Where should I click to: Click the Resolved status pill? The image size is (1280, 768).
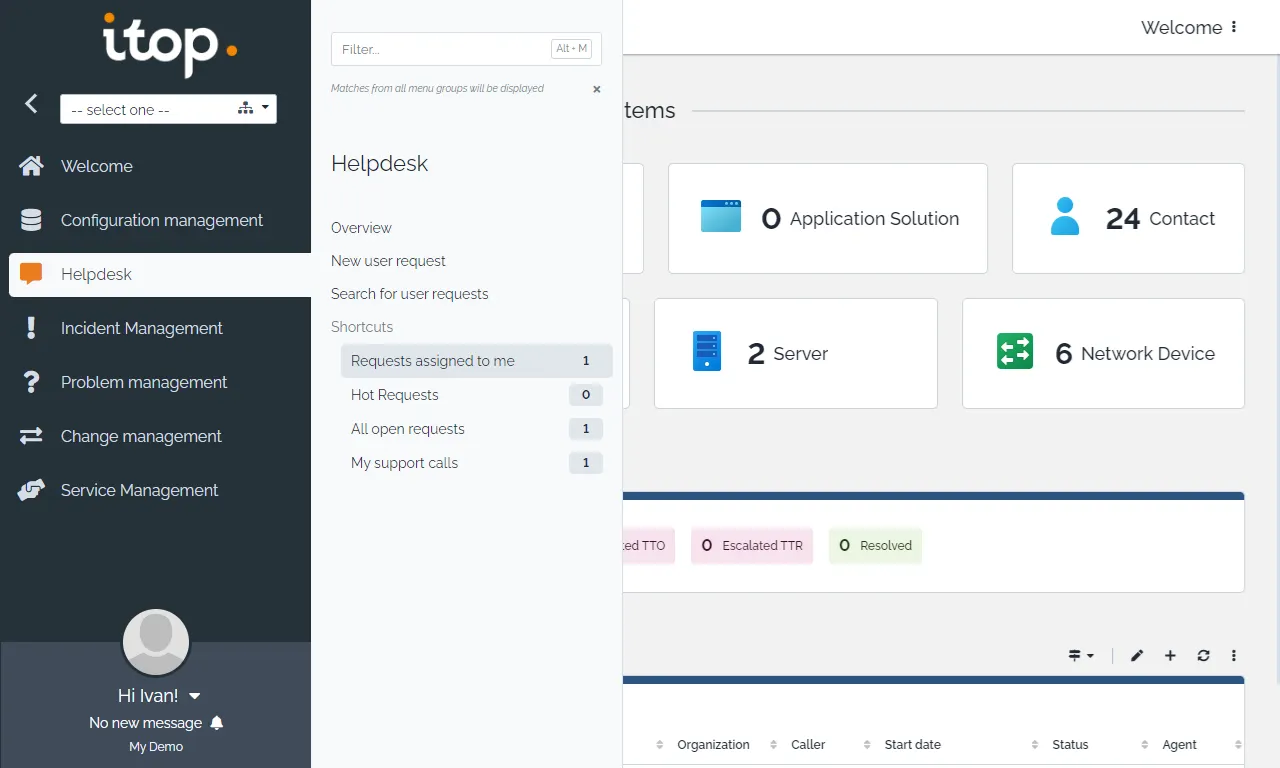tap(875, 546)
